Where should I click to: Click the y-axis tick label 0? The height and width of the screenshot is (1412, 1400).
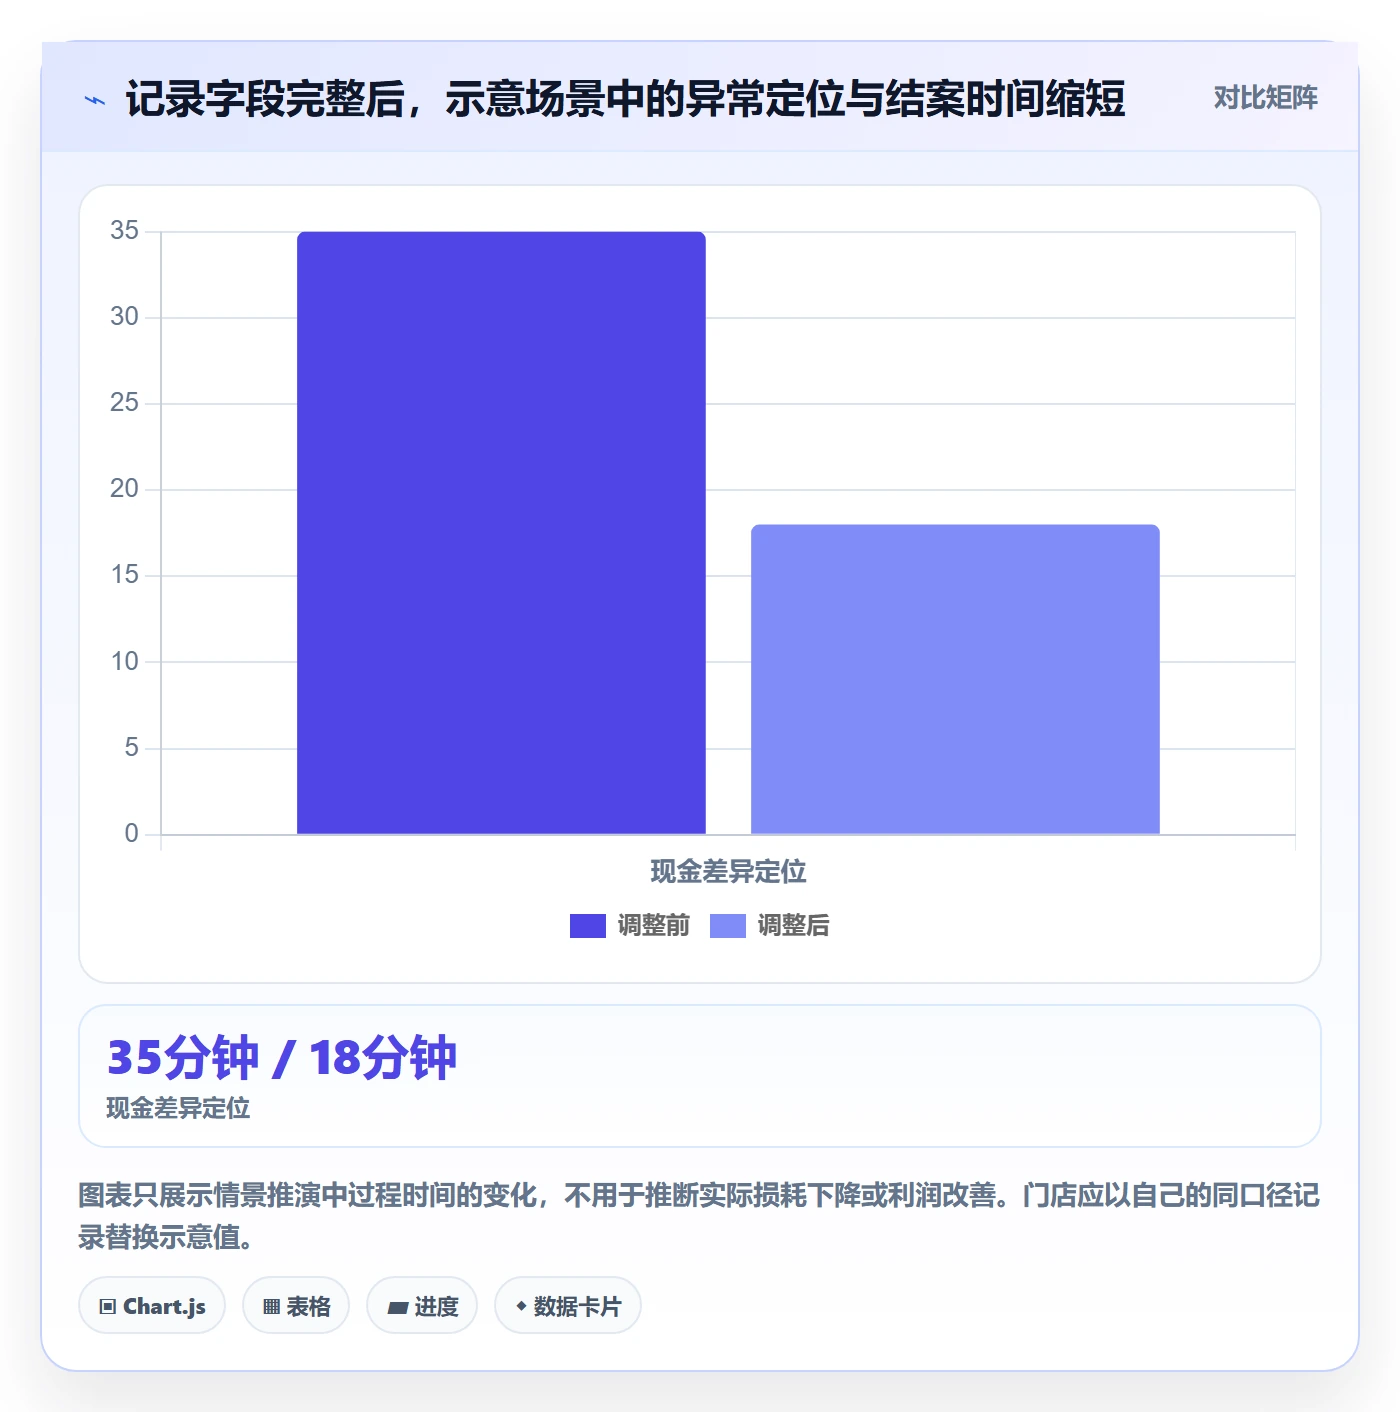[131, 834]
